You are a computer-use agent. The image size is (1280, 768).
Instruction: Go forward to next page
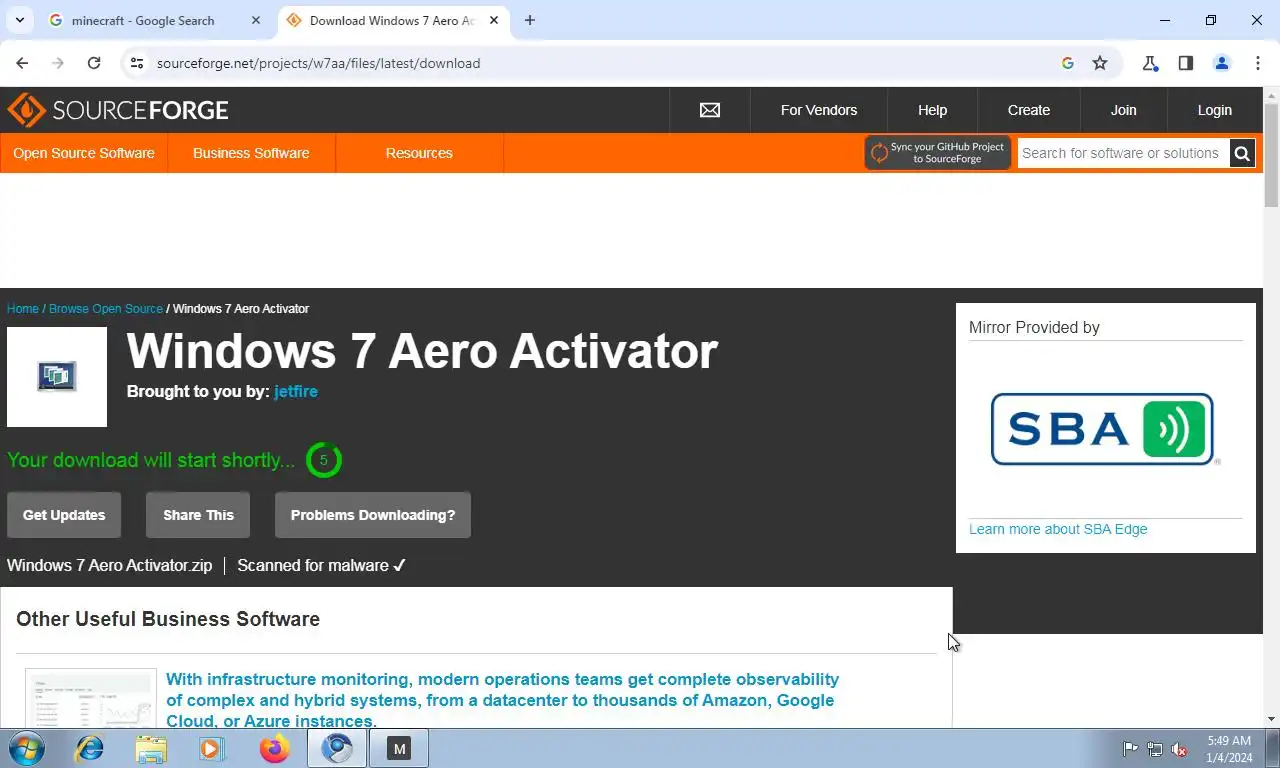pos(58,63)
